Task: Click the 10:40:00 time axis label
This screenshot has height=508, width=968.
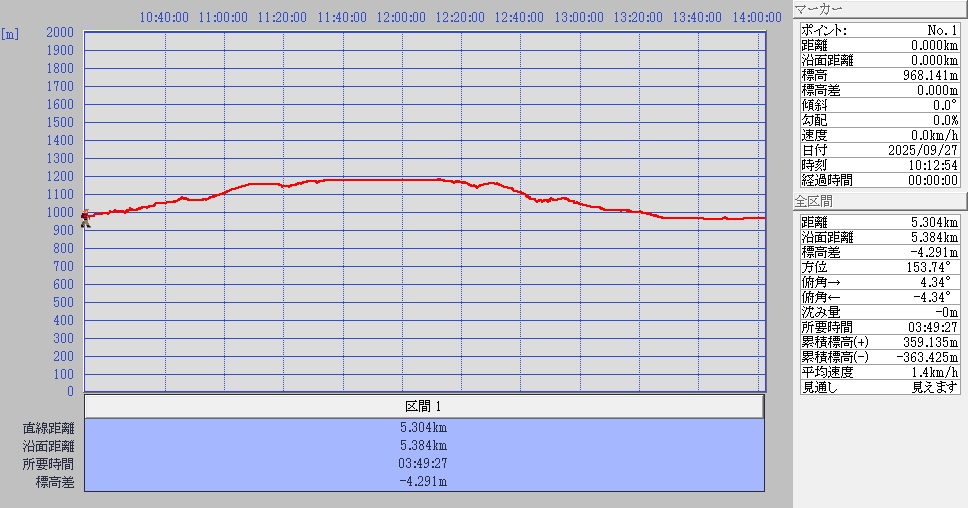Action: pos(164,17)
